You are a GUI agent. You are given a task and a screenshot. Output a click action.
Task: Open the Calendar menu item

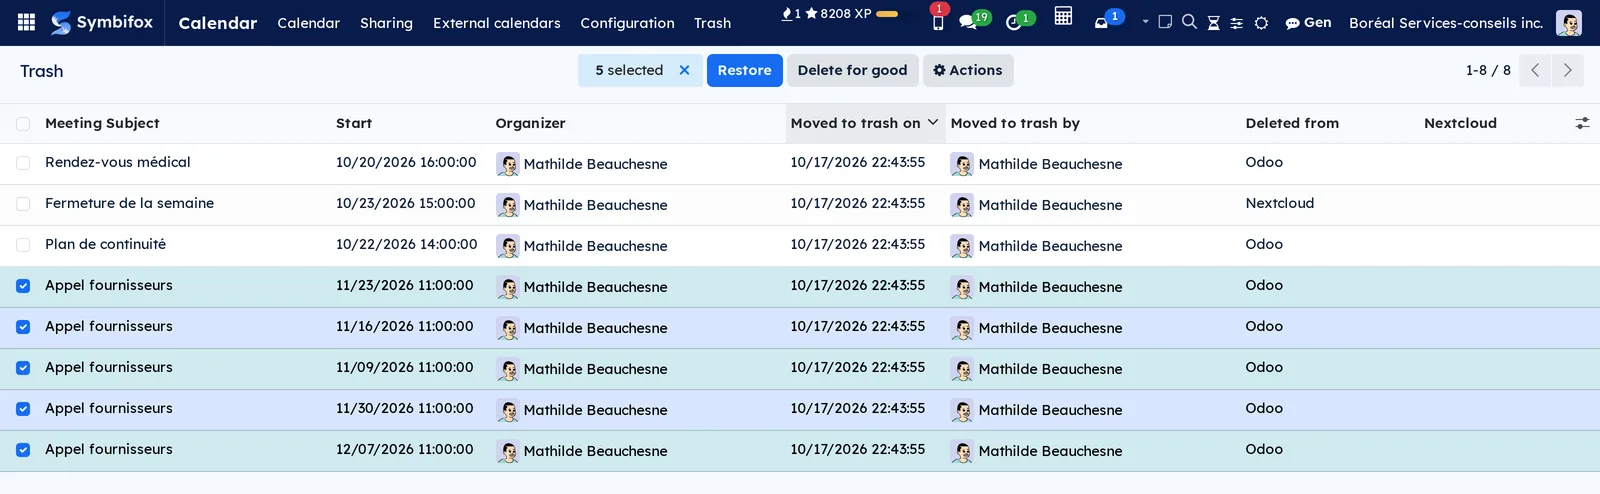pyautogui.click(x=308, y=23)
